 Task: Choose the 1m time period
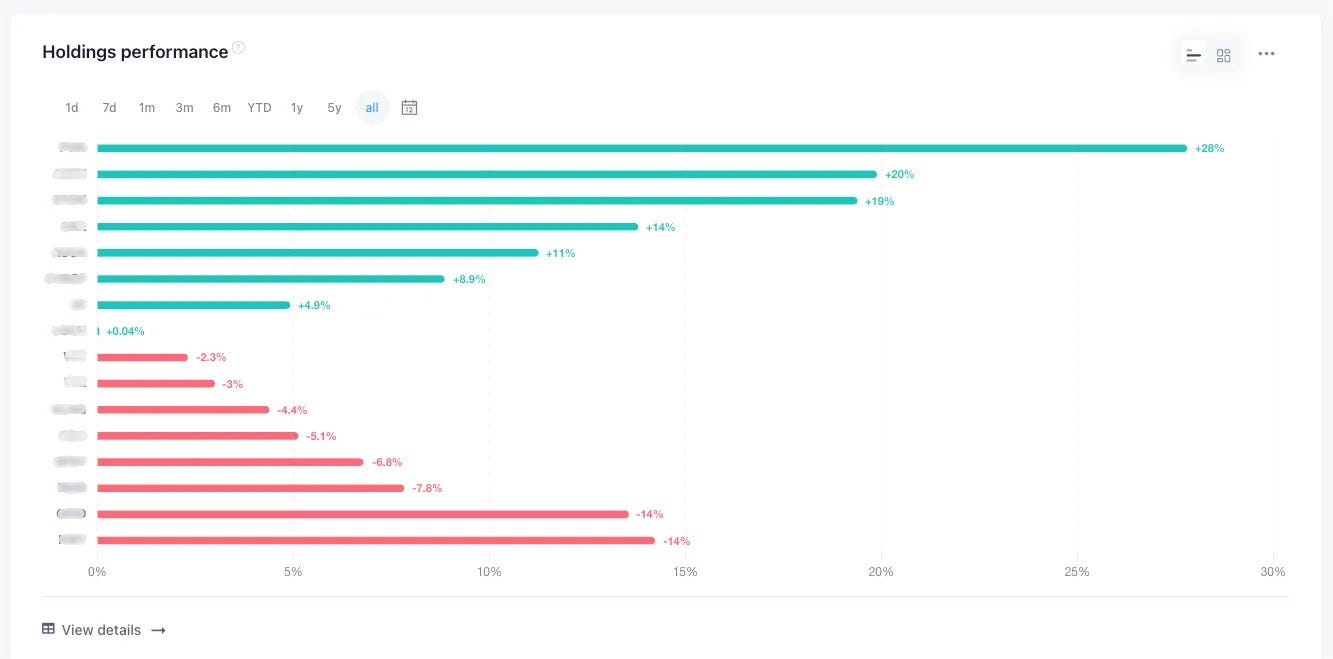147,108
